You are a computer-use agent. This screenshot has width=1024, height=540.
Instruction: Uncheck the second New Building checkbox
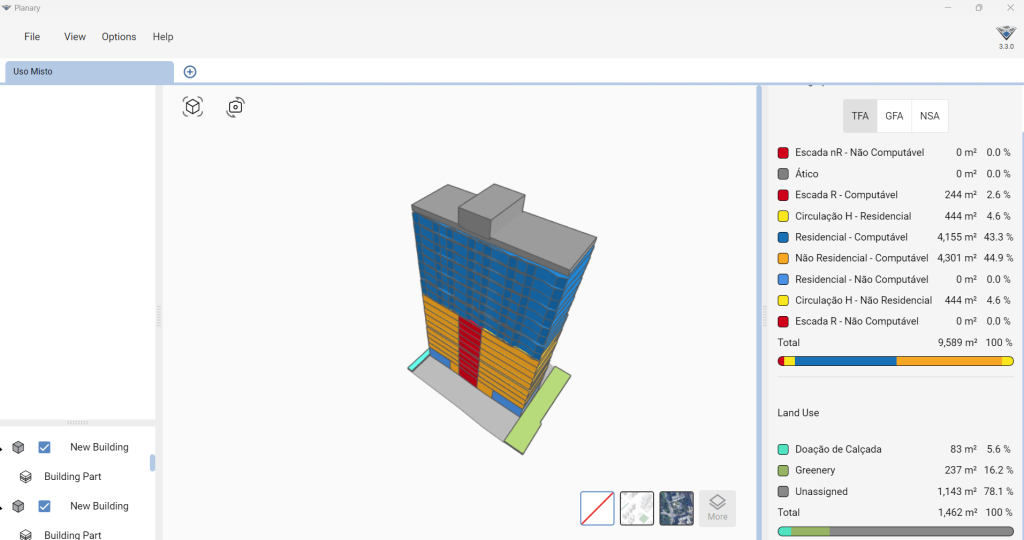pos(44,506)
